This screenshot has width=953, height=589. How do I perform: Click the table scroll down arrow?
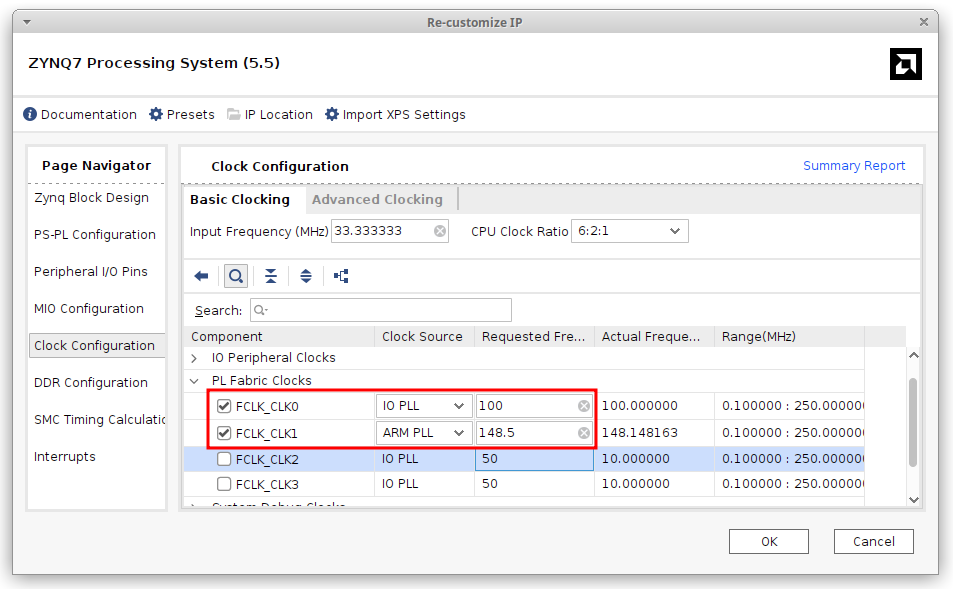coord(913,500)
